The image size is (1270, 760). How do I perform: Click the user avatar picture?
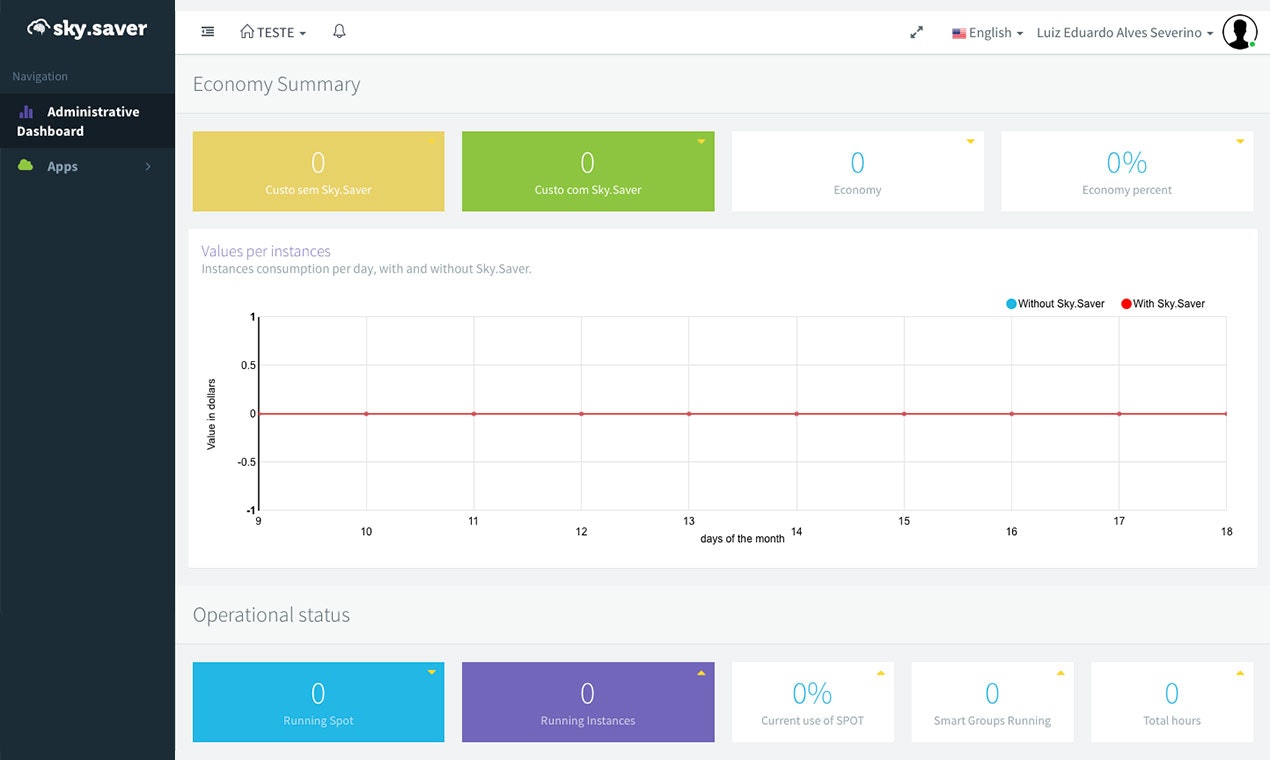(x=1240, y=32)
